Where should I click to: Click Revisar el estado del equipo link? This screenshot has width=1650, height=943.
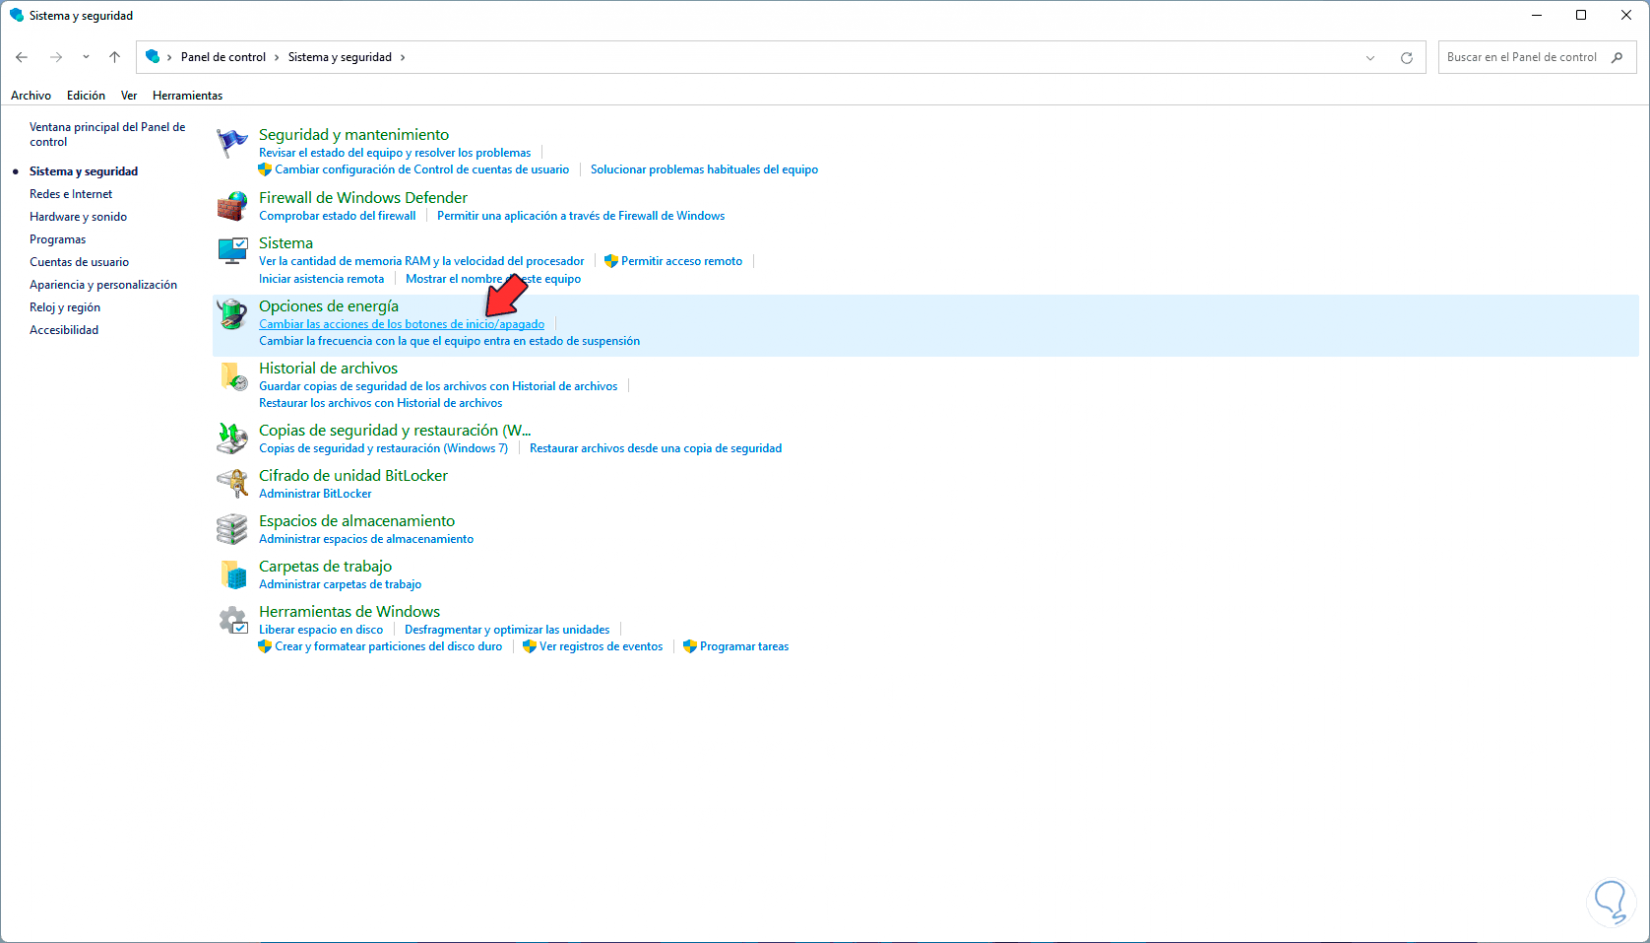coord(395,153)
